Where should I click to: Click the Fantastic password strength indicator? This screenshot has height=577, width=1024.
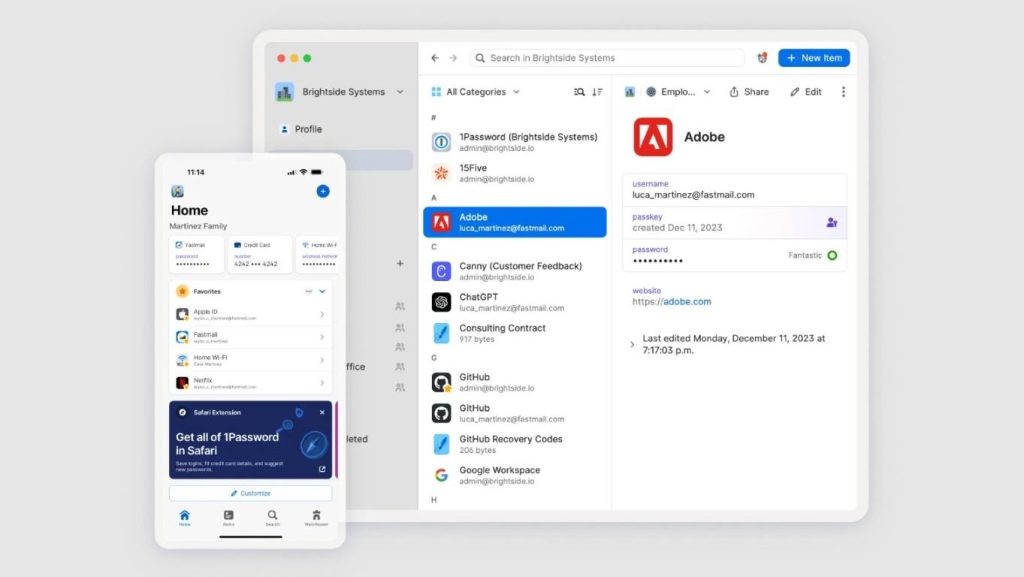pyautogui.click(x=812, y=255)
